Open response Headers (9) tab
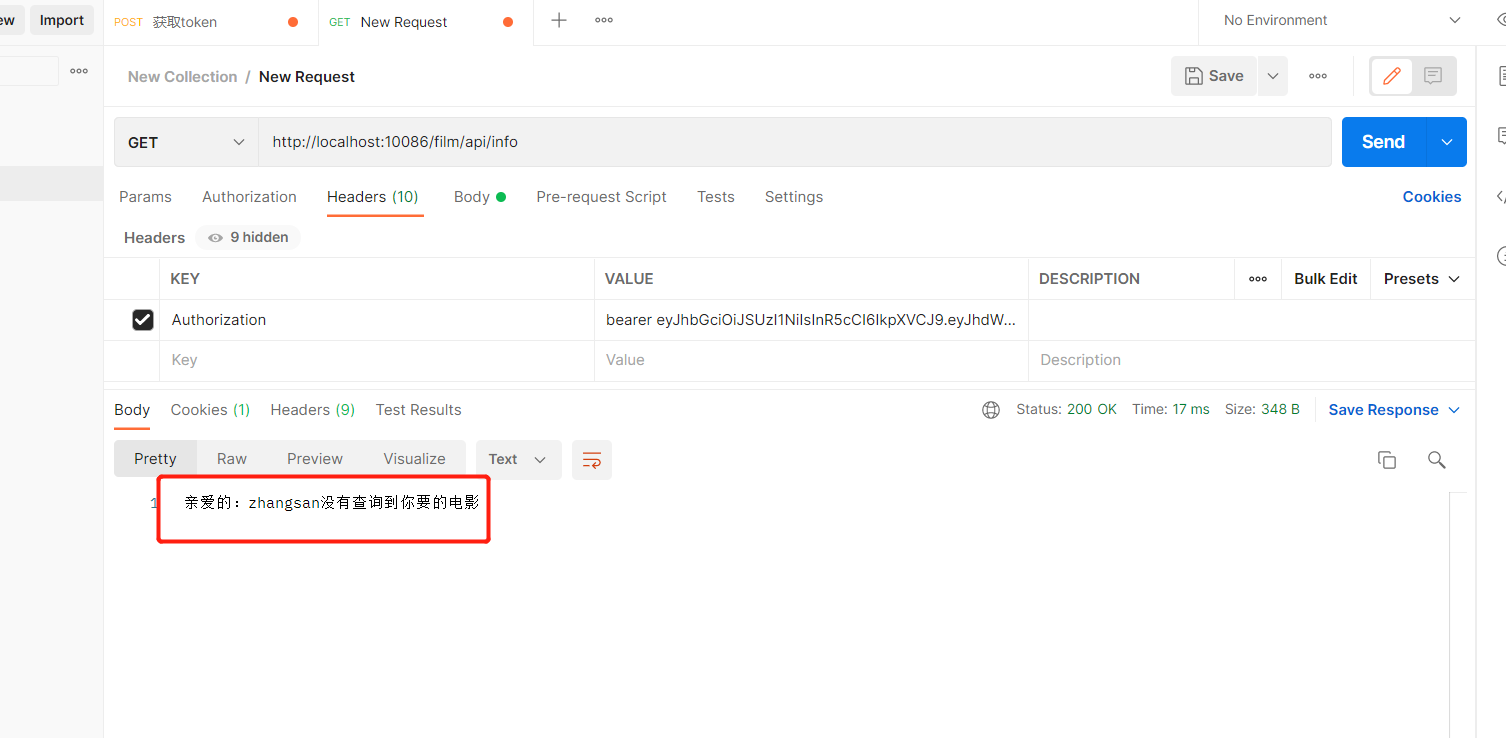 click(313, 410)
